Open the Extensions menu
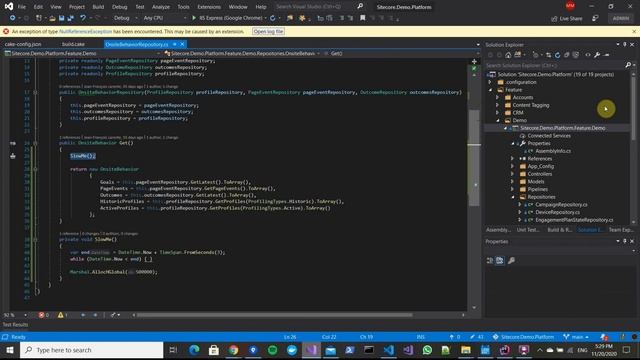Screen dimensions: 640x360 [209, 7]
